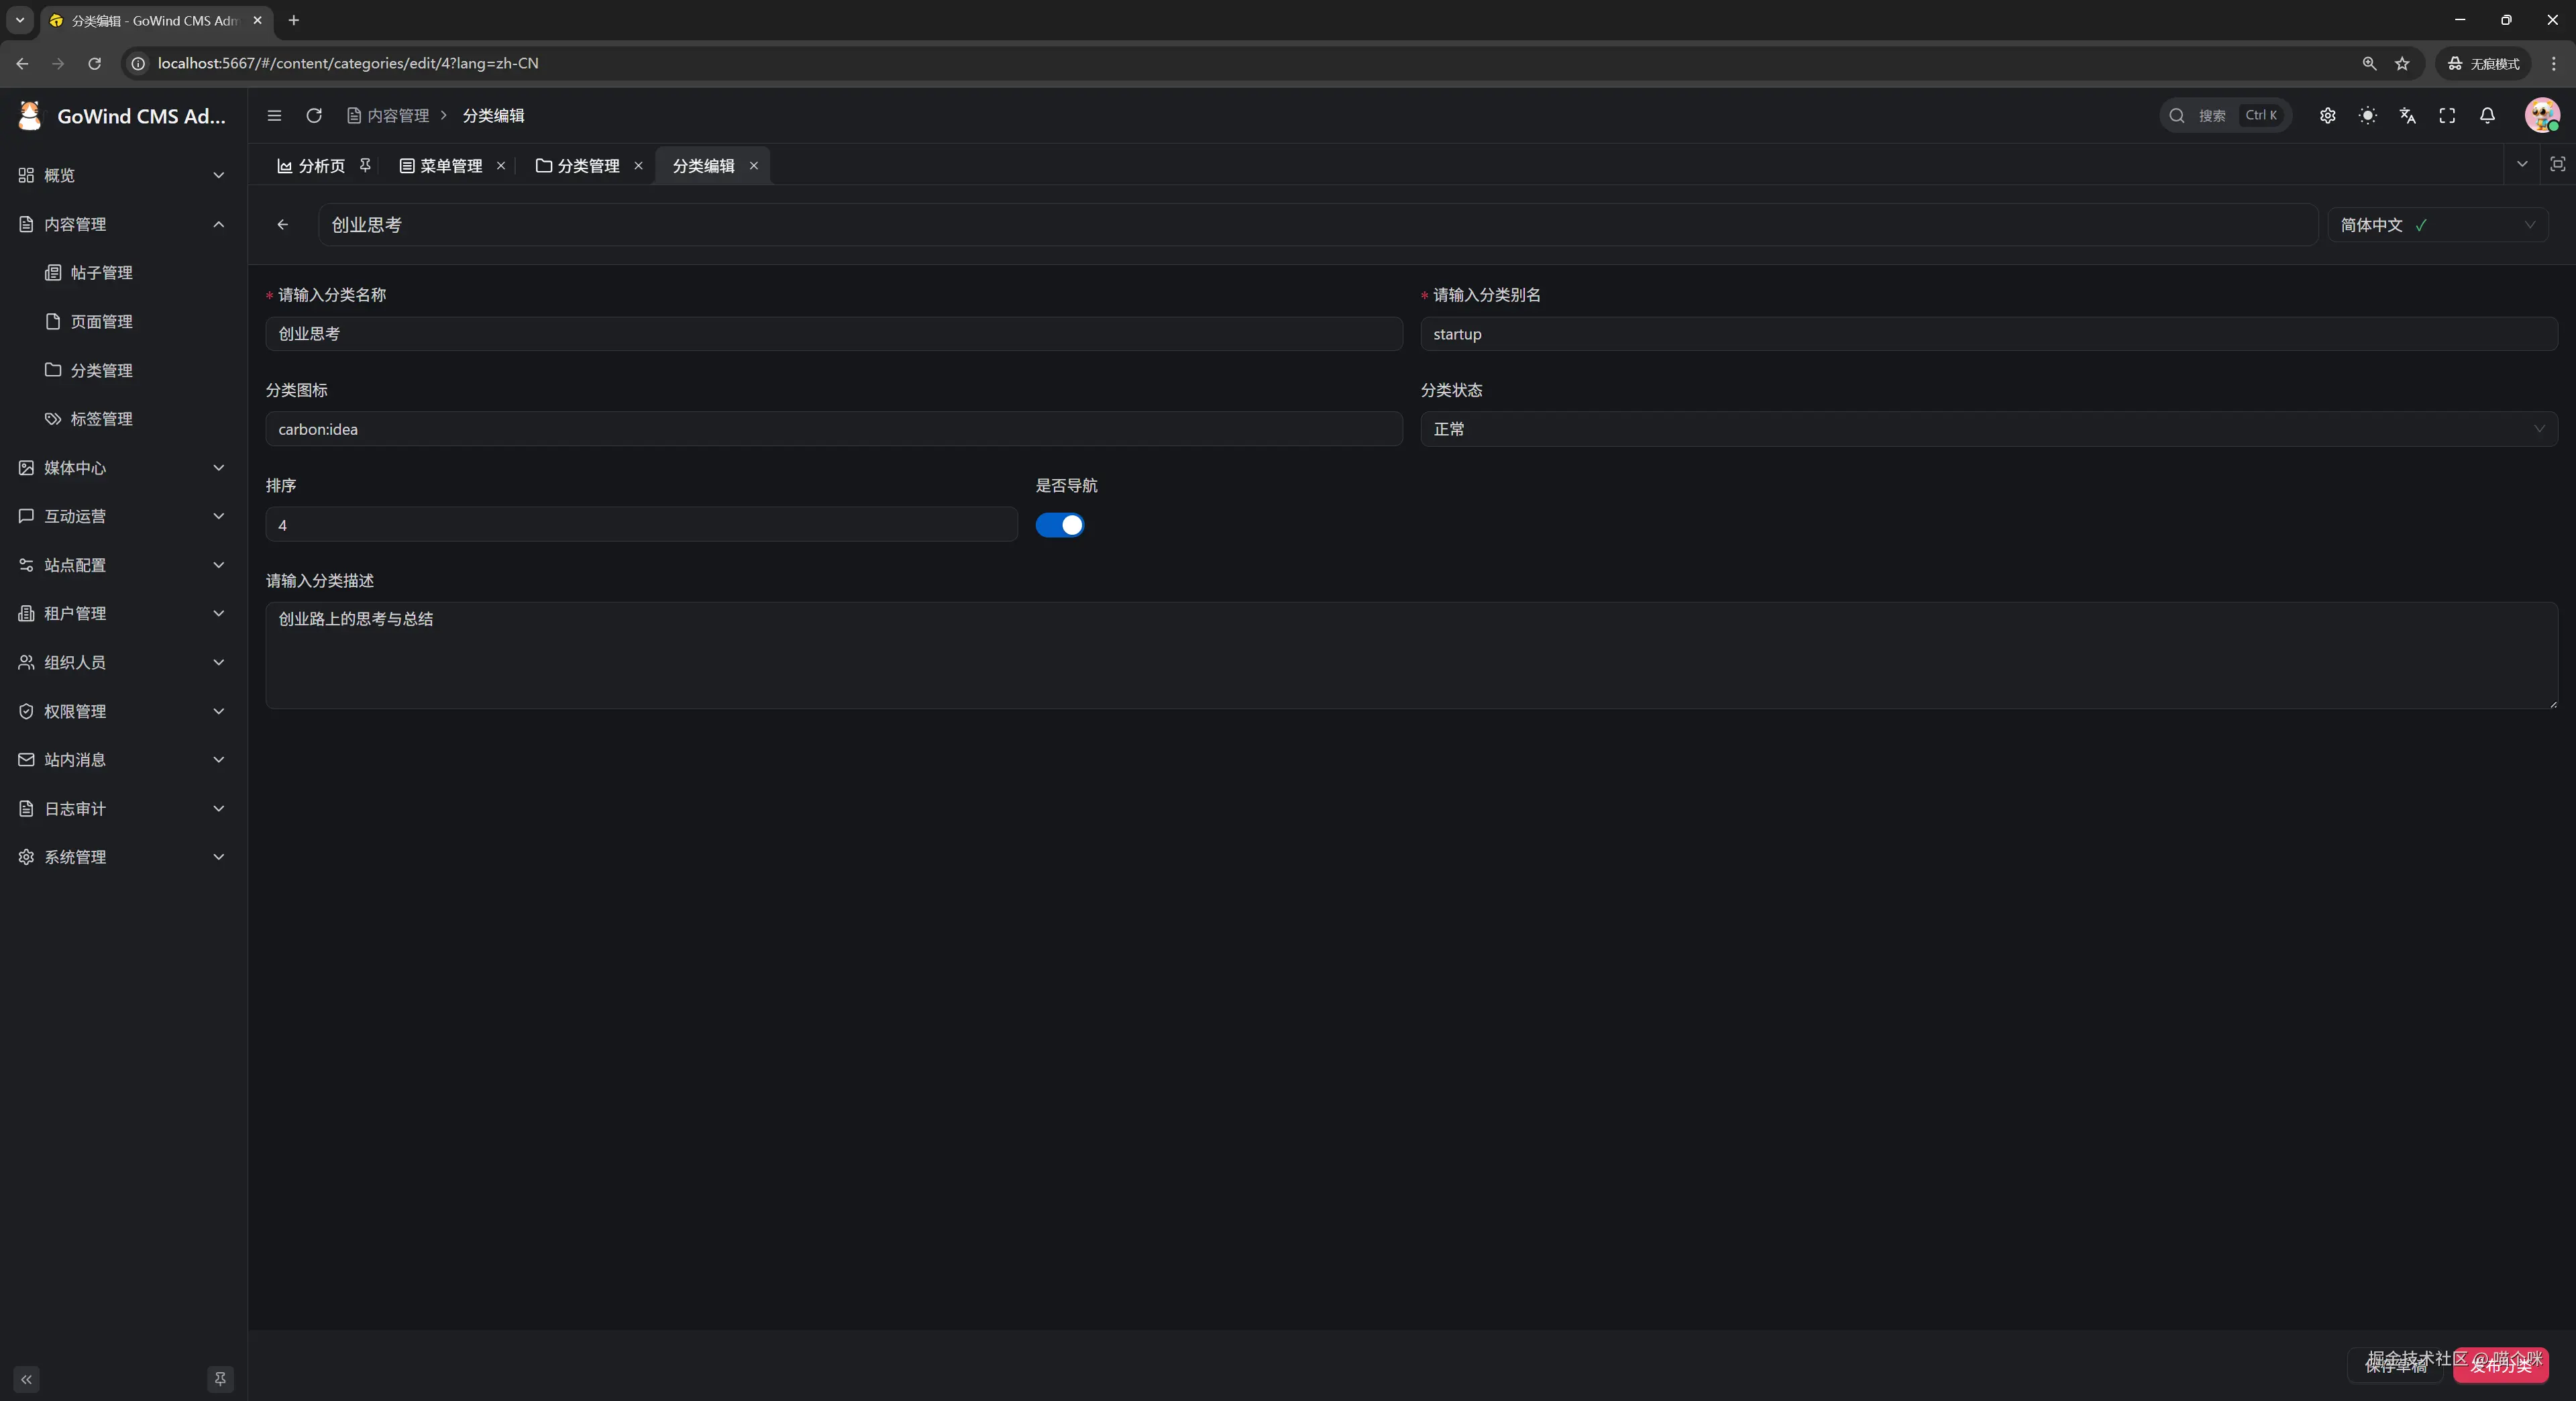Enter fullscreen using the fullscreen icon
Image resolution: width=2576 pixels, height=1401 pixels.
tap(2447, 116)
